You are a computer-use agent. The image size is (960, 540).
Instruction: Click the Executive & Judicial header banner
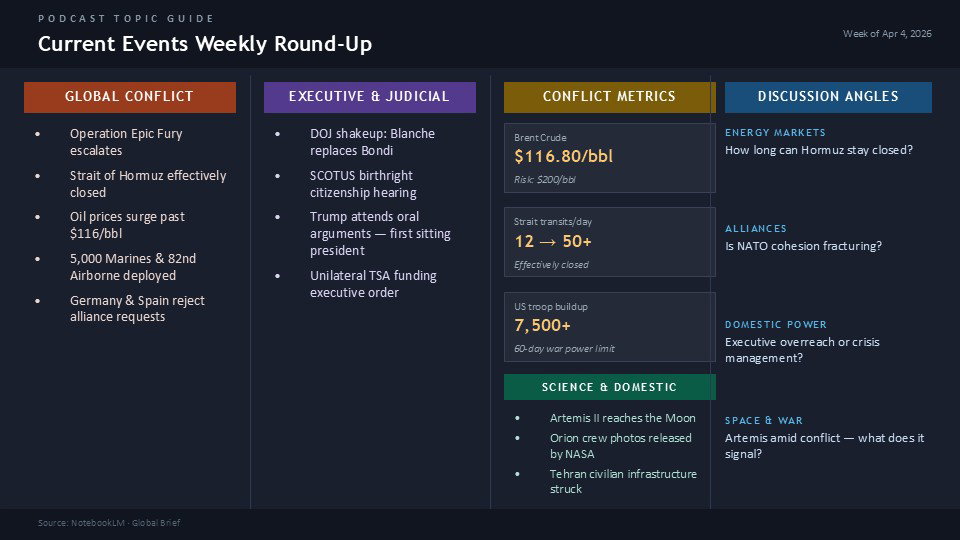[369, 97]
